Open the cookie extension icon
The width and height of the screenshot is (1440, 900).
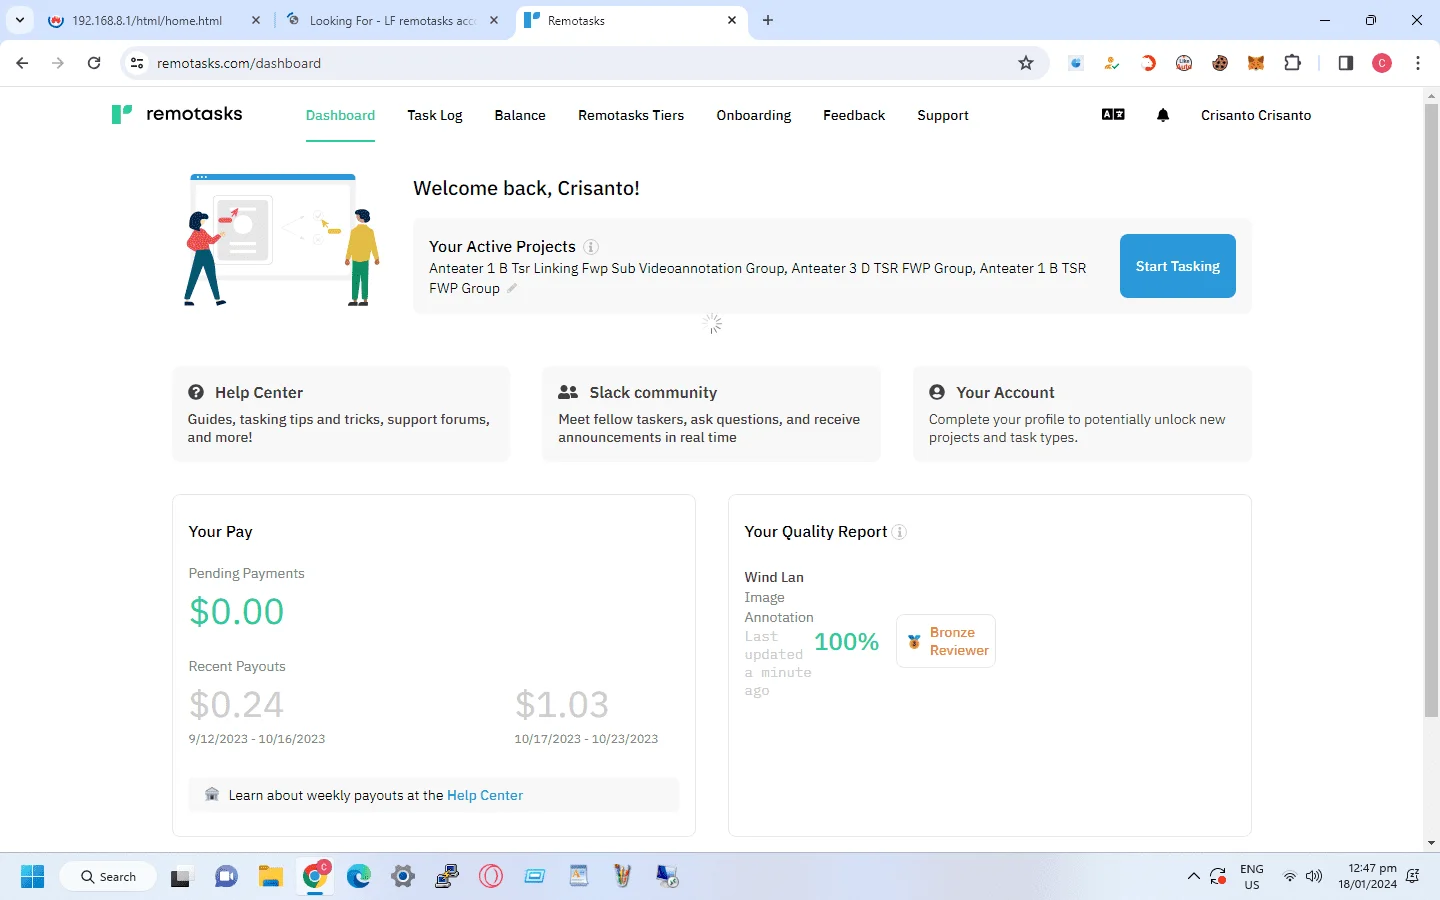click(1220, 63)
